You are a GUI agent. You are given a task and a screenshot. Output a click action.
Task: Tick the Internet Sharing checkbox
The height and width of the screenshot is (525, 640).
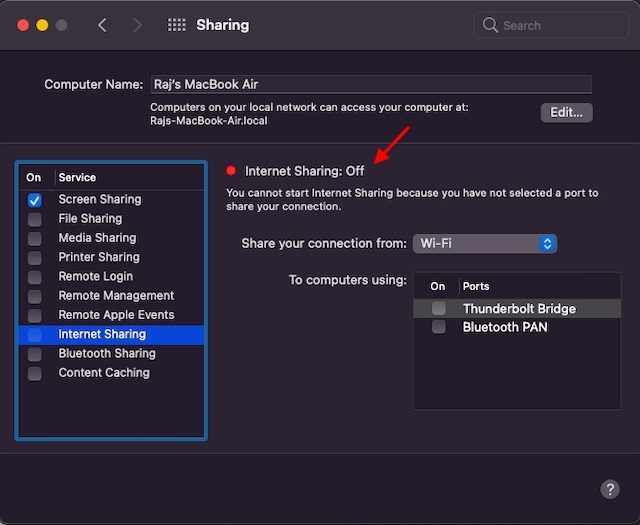coord(35,335)
